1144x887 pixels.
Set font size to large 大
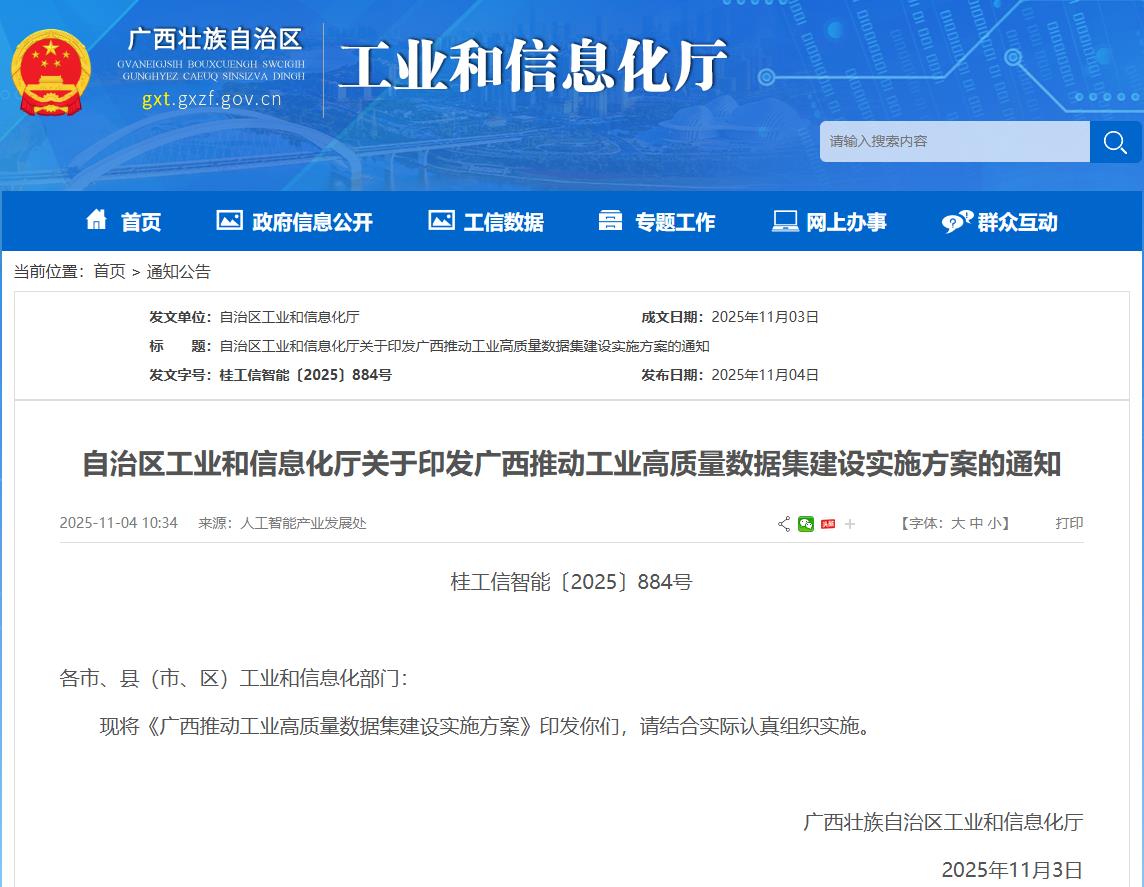tap(957, 523)
